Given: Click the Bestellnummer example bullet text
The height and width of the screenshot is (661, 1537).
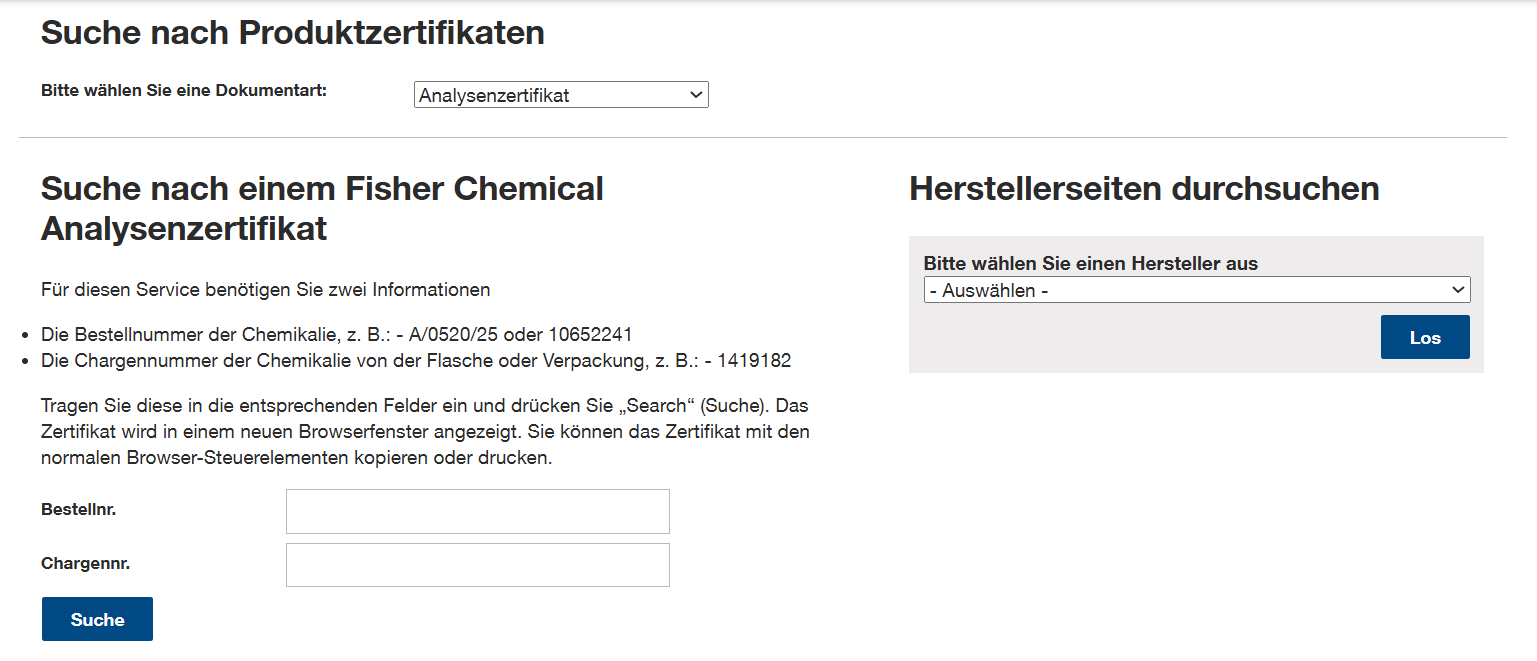Looking at the screenshot, I should pos(336,334).
